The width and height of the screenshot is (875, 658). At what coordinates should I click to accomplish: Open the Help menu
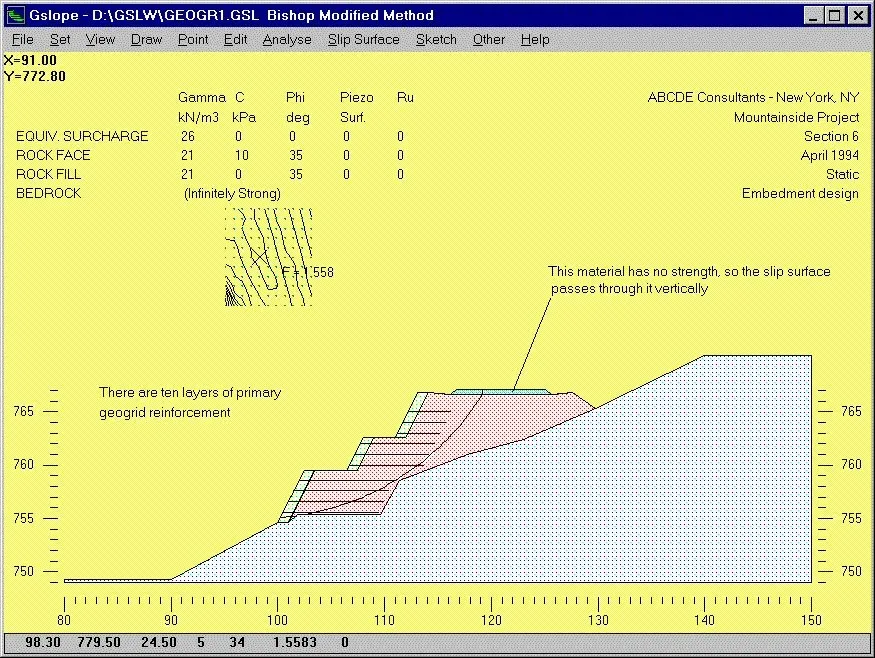click(535, 39)
